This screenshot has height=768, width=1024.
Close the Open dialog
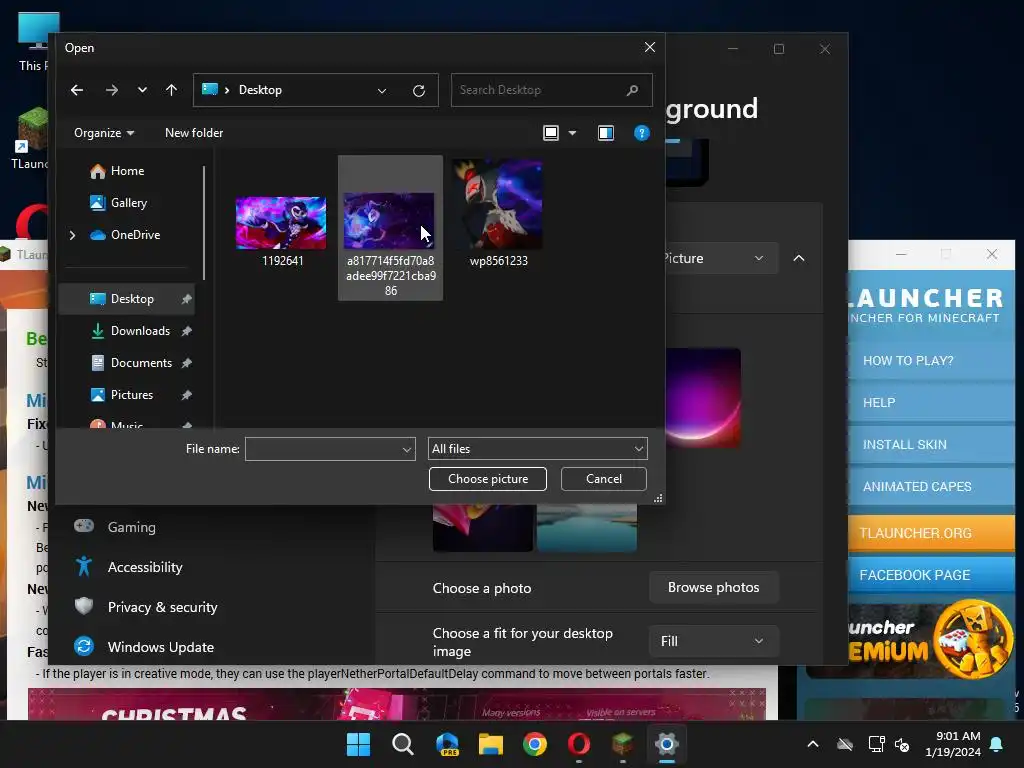click(x=650, y=47)
